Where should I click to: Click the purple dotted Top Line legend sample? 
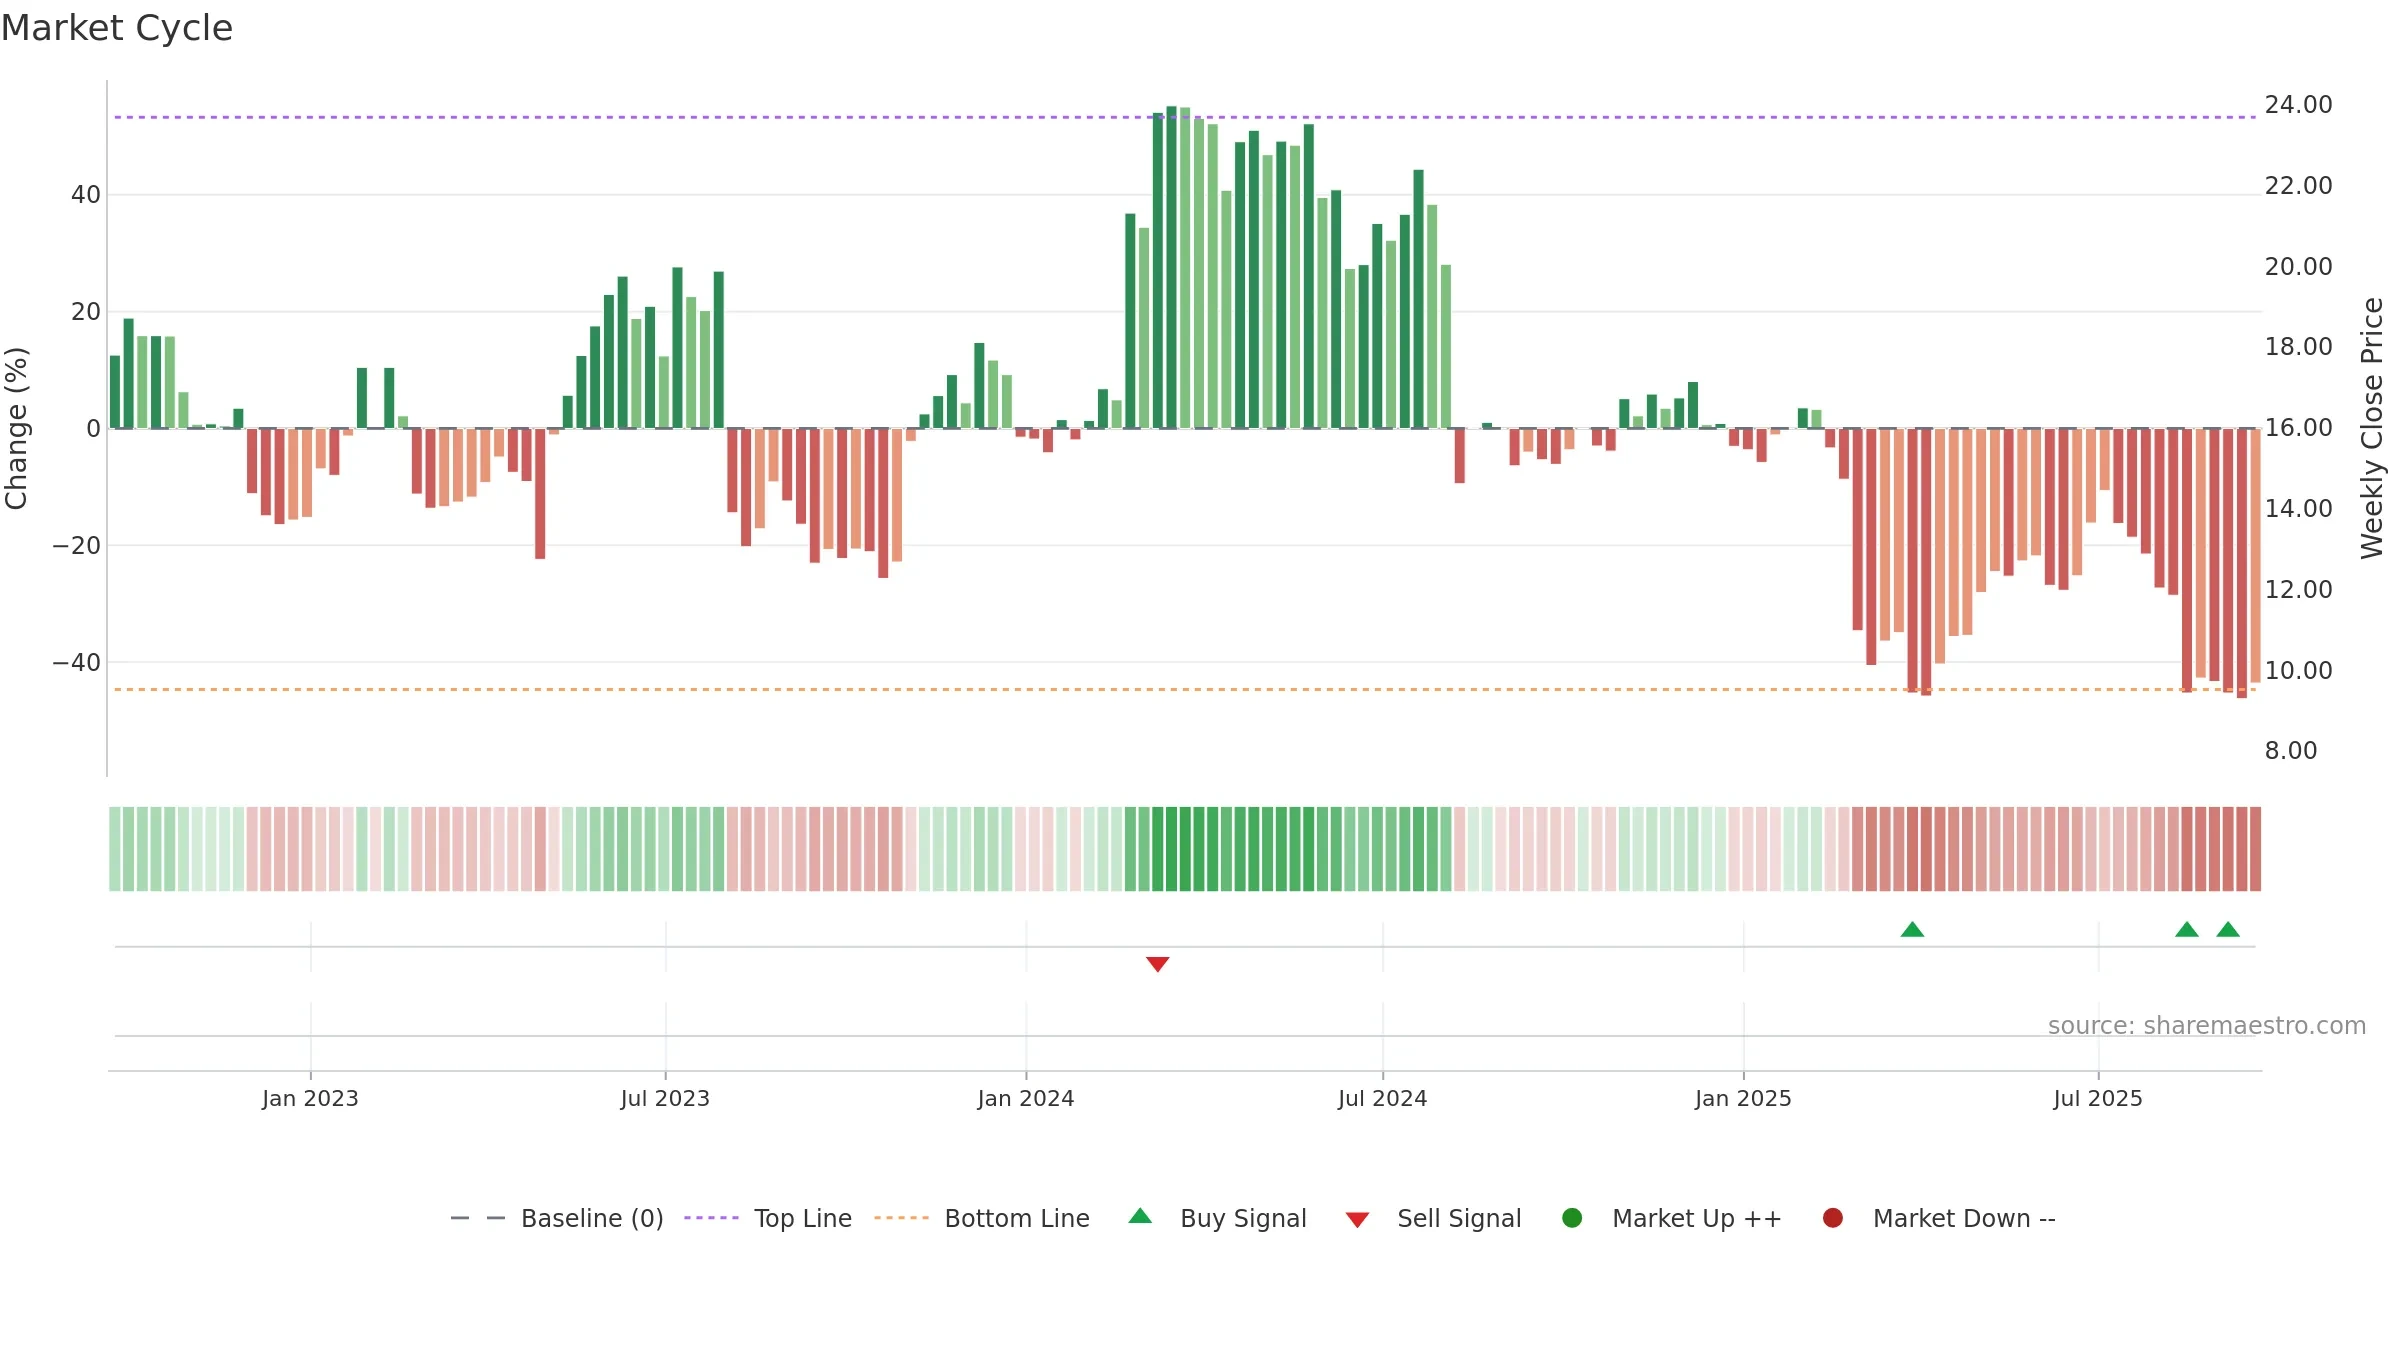(711, 1218)
